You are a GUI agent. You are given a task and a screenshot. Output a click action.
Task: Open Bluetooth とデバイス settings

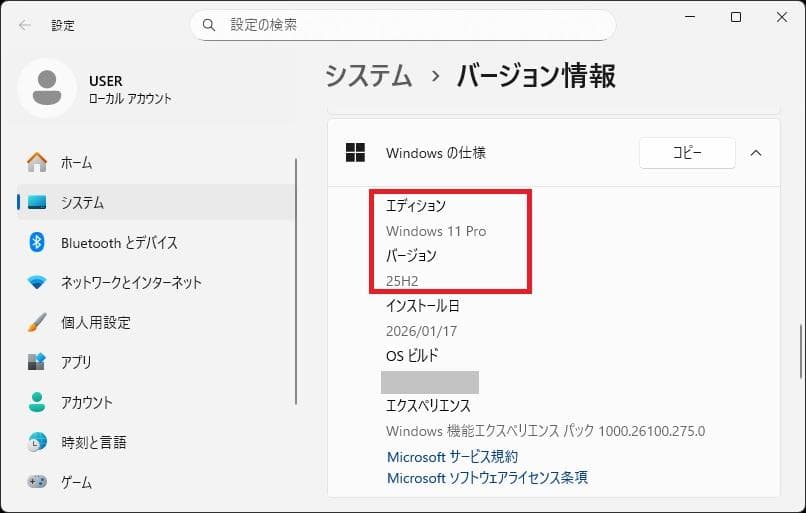(156, 242)
